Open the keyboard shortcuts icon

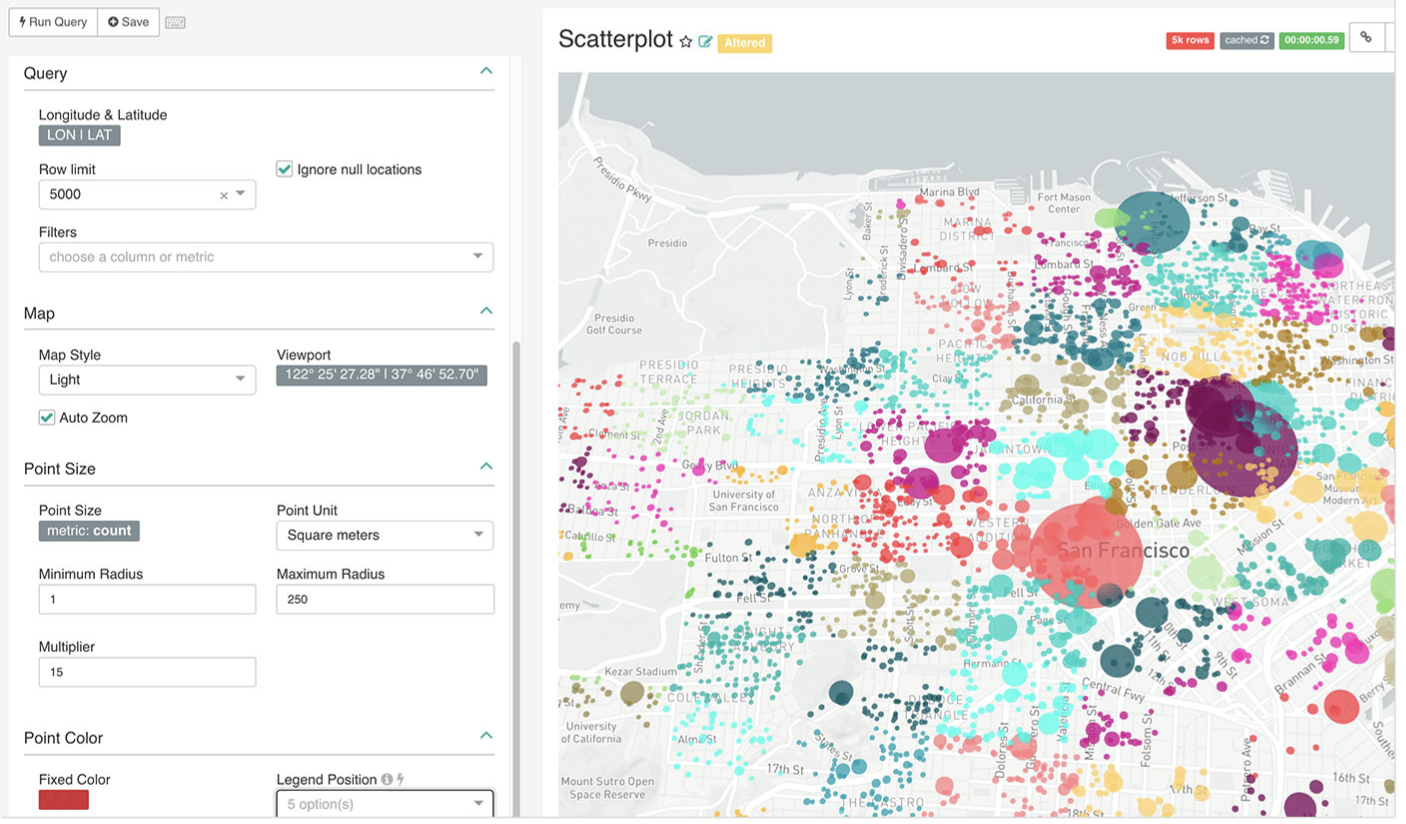(x=175, y=23)
